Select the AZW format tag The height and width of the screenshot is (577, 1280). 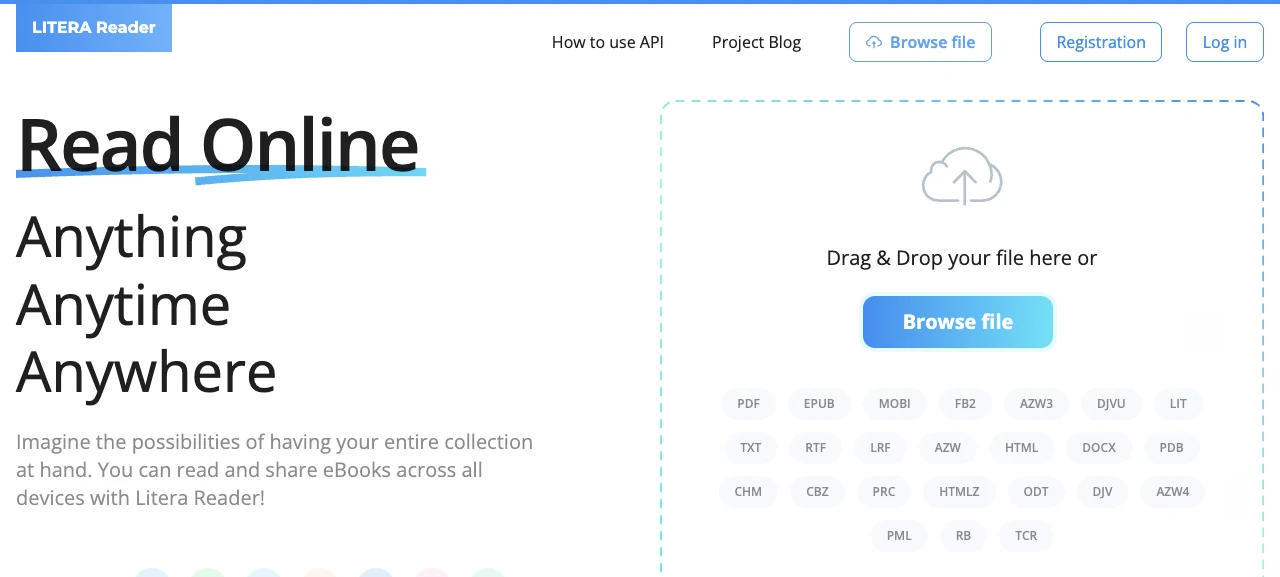pyautogui.click(x=948, y=448)
